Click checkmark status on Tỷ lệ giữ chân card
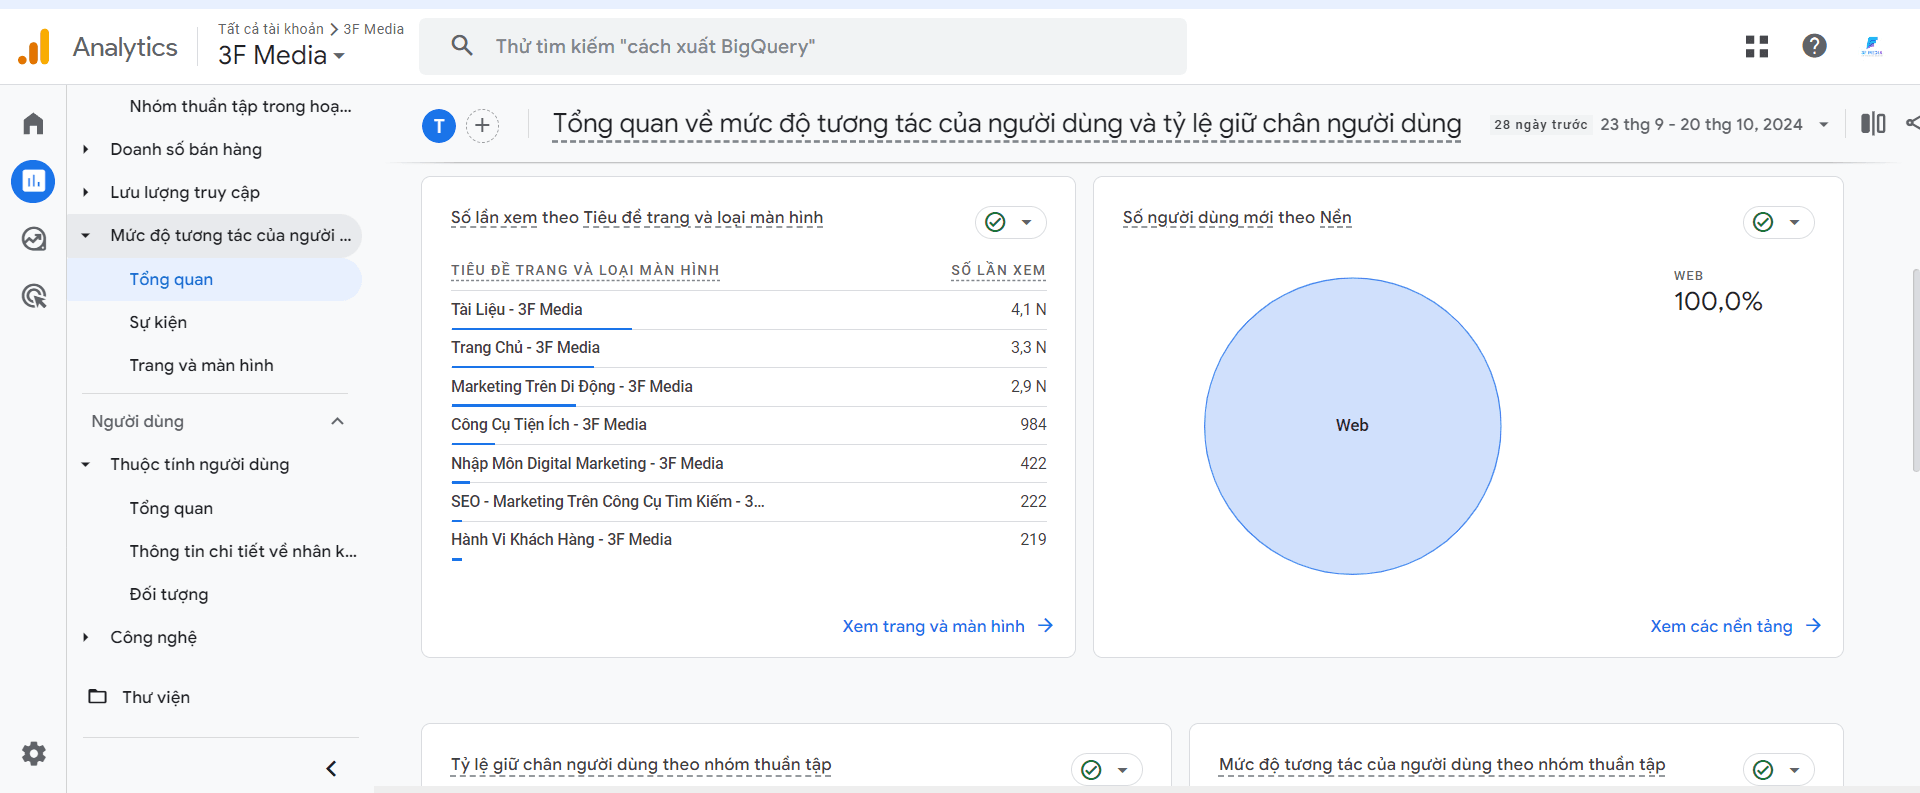 (x=1091, y=770)
